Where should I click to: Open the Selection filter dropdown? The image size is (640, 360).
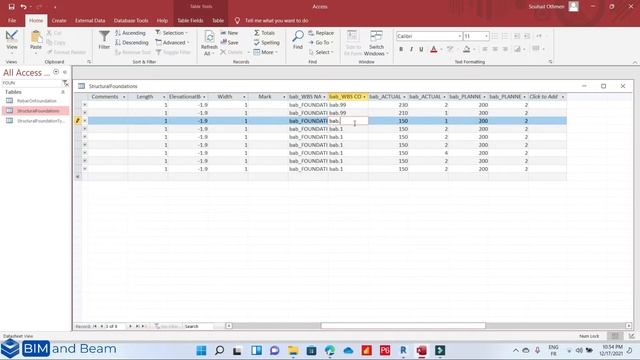point(171,33)
